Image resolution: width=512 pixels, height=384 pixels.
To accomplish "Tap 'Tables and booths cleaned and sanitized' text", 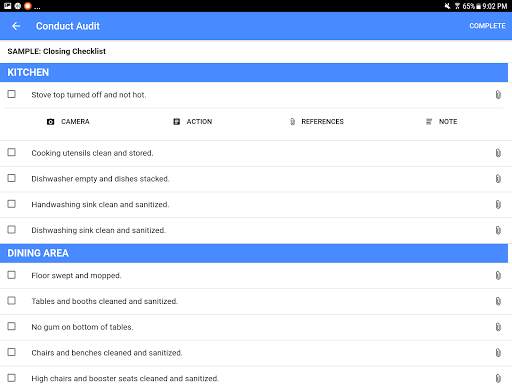I will 105,301.
